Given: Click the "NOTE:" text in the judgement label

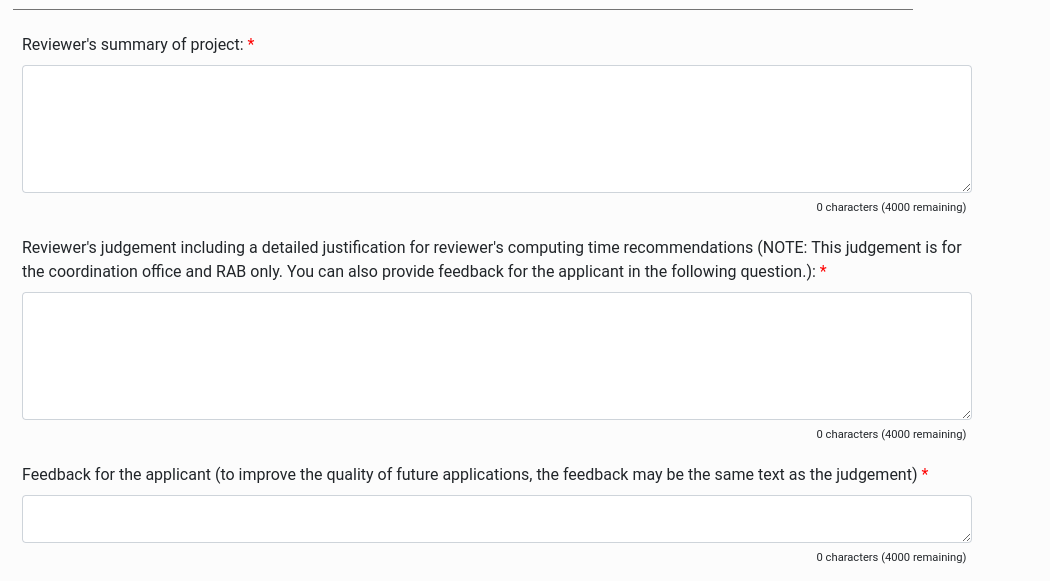Looking at the screenshot, I should 784,248.
